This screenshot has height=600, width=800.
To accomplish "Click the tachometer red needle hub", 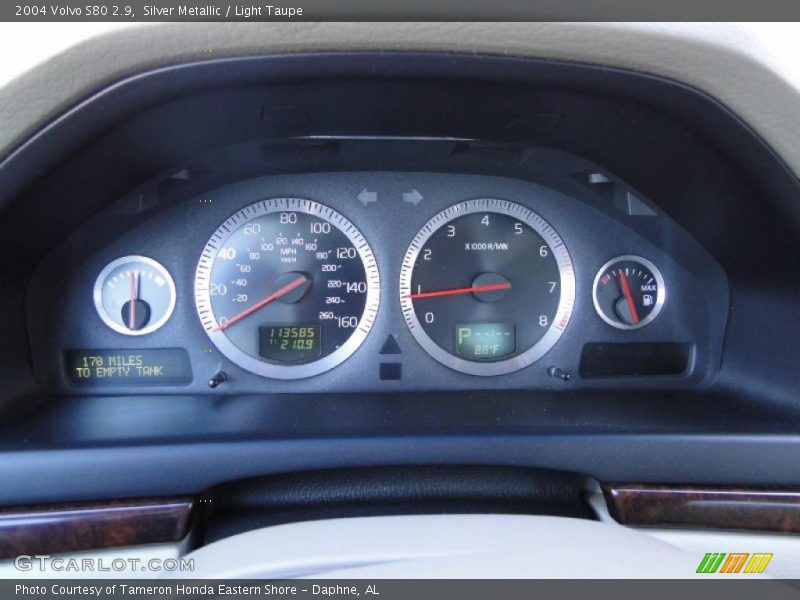I will point(490,287).
